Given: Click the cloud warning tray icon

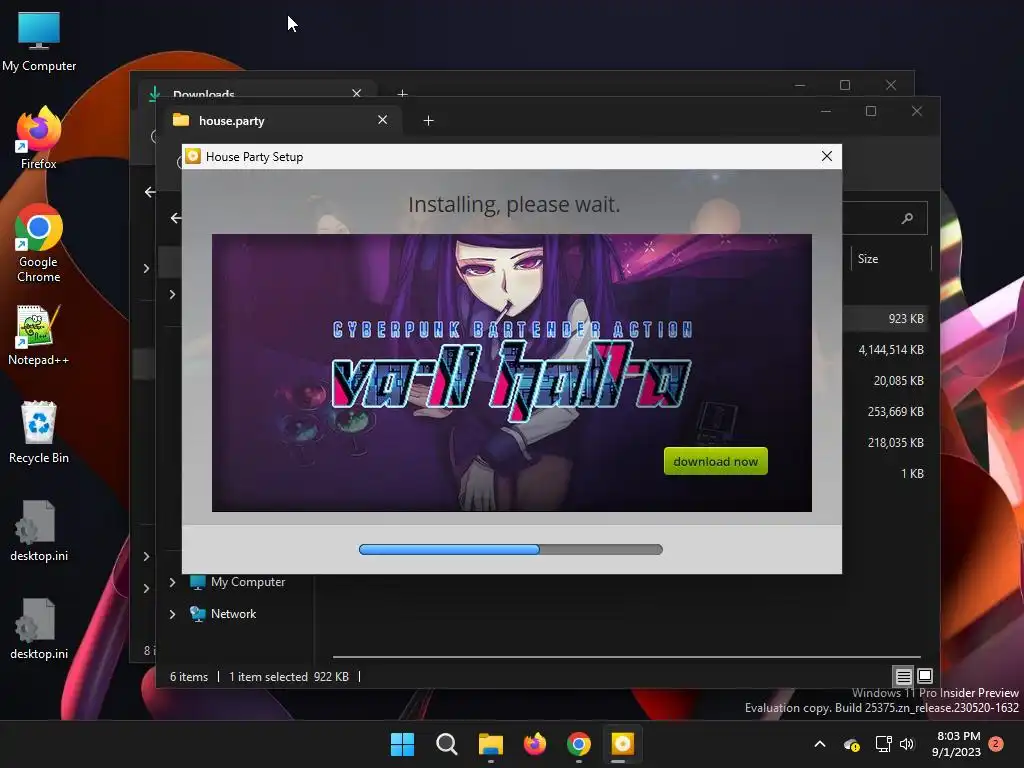Looking at the screenshot, I should [851, 744].
